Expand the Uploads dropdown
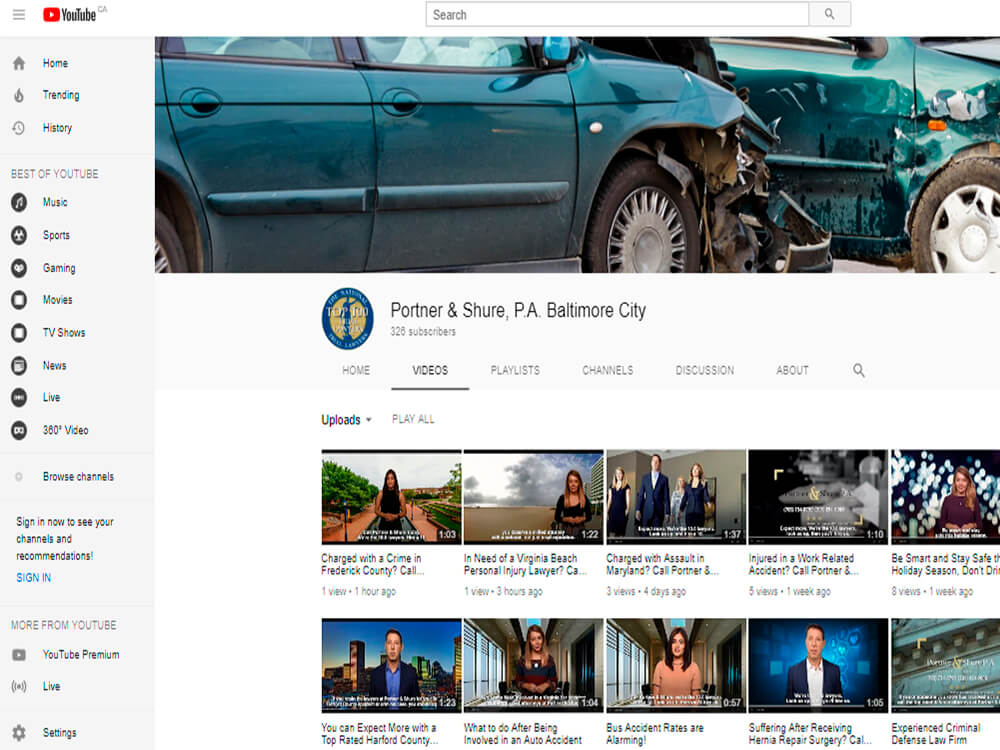The height and width of the screenshot is (750, 1000). (x=346, y=420)
